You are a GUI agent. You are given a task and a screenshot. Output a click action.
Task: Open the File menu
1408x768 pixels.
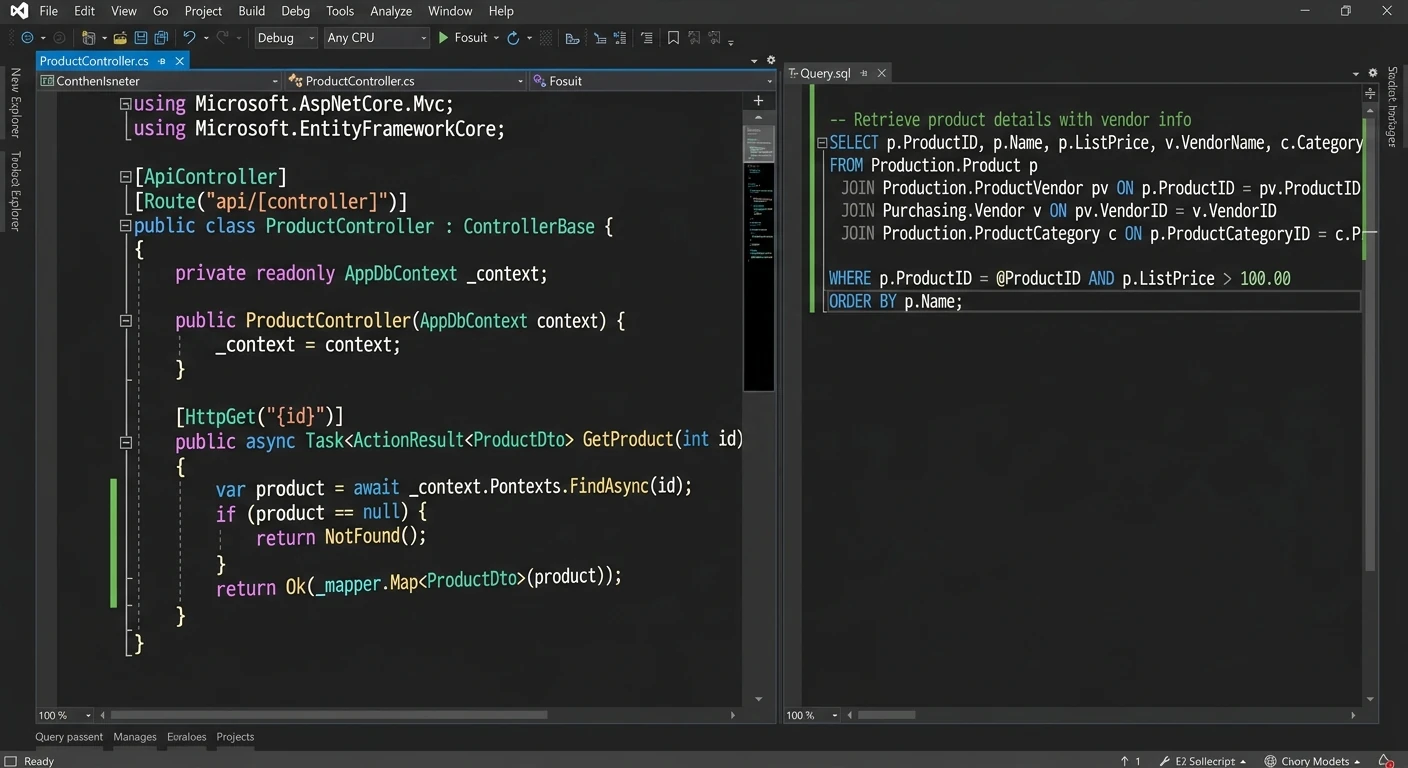click(x=48, y=11)
